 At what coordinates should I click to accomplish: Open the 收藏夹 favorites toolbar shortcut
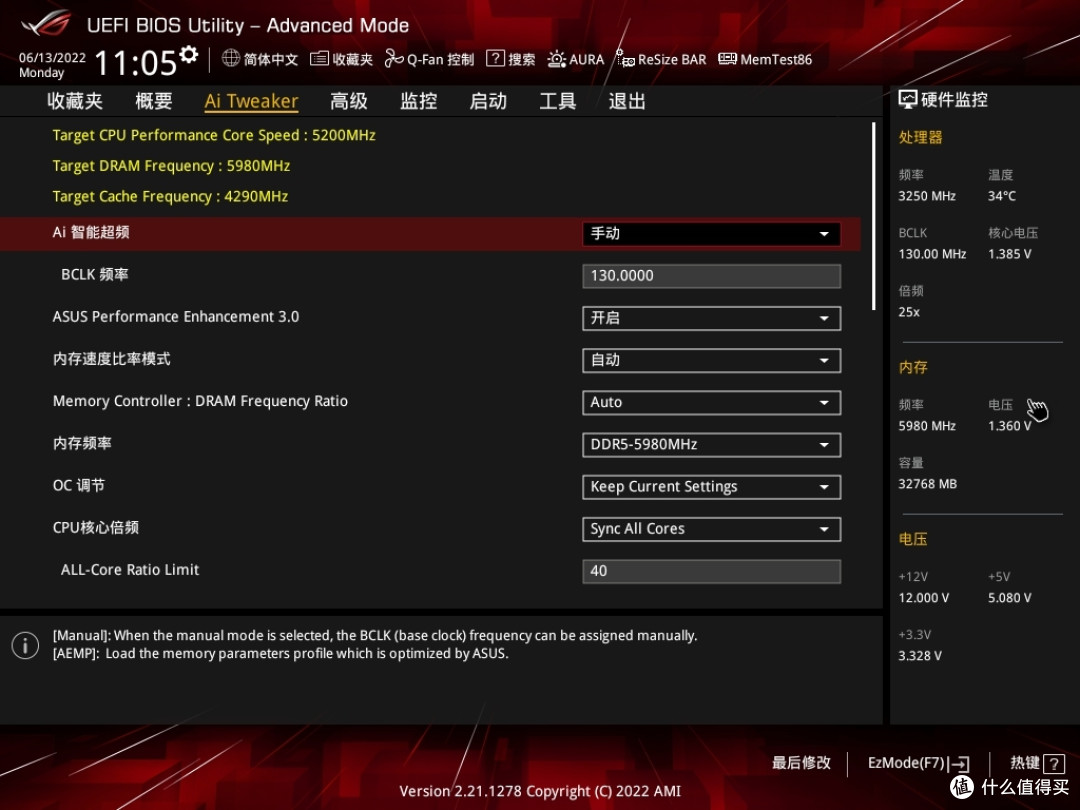pyautogui.click(x=341, y=59)
